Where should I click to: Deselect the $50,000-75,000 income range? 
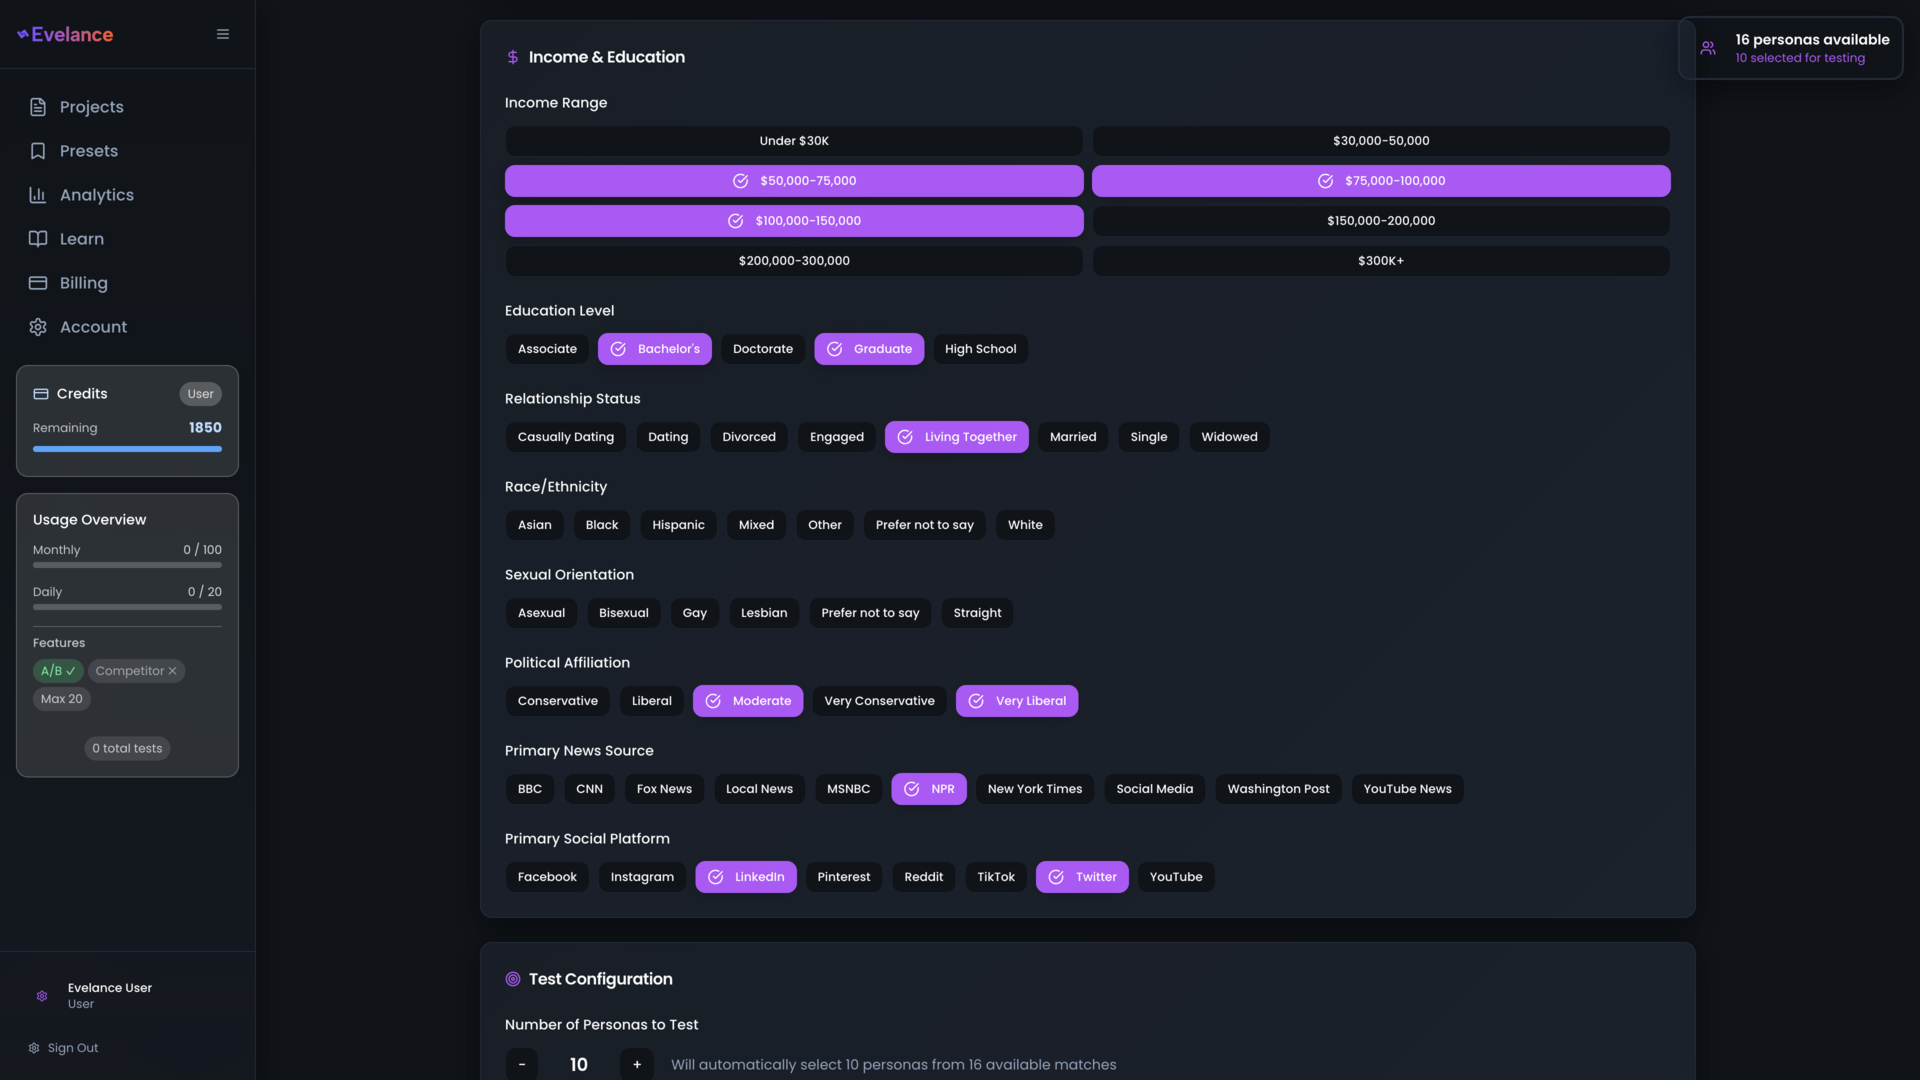click(x=793, y=181)
